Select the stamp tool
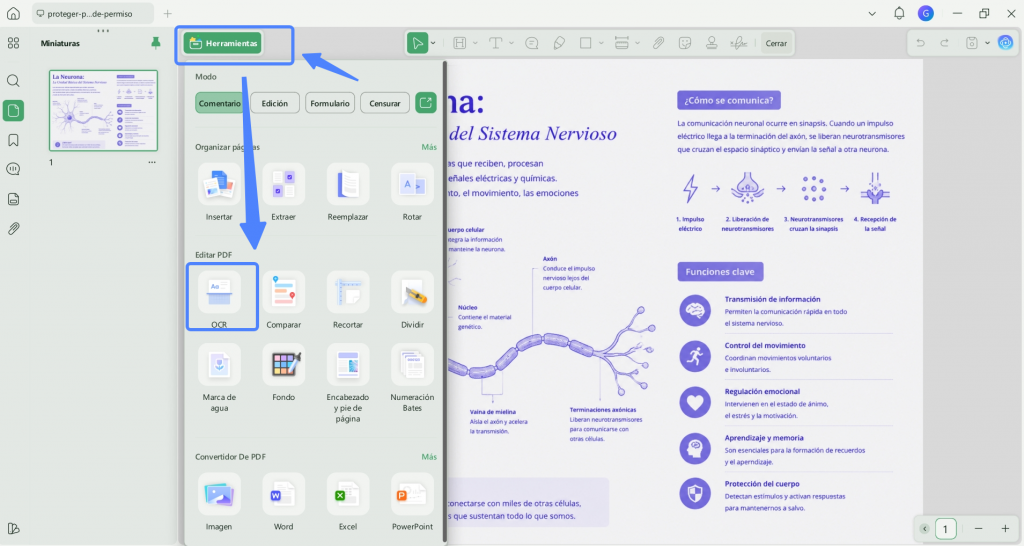 point(712,43)
